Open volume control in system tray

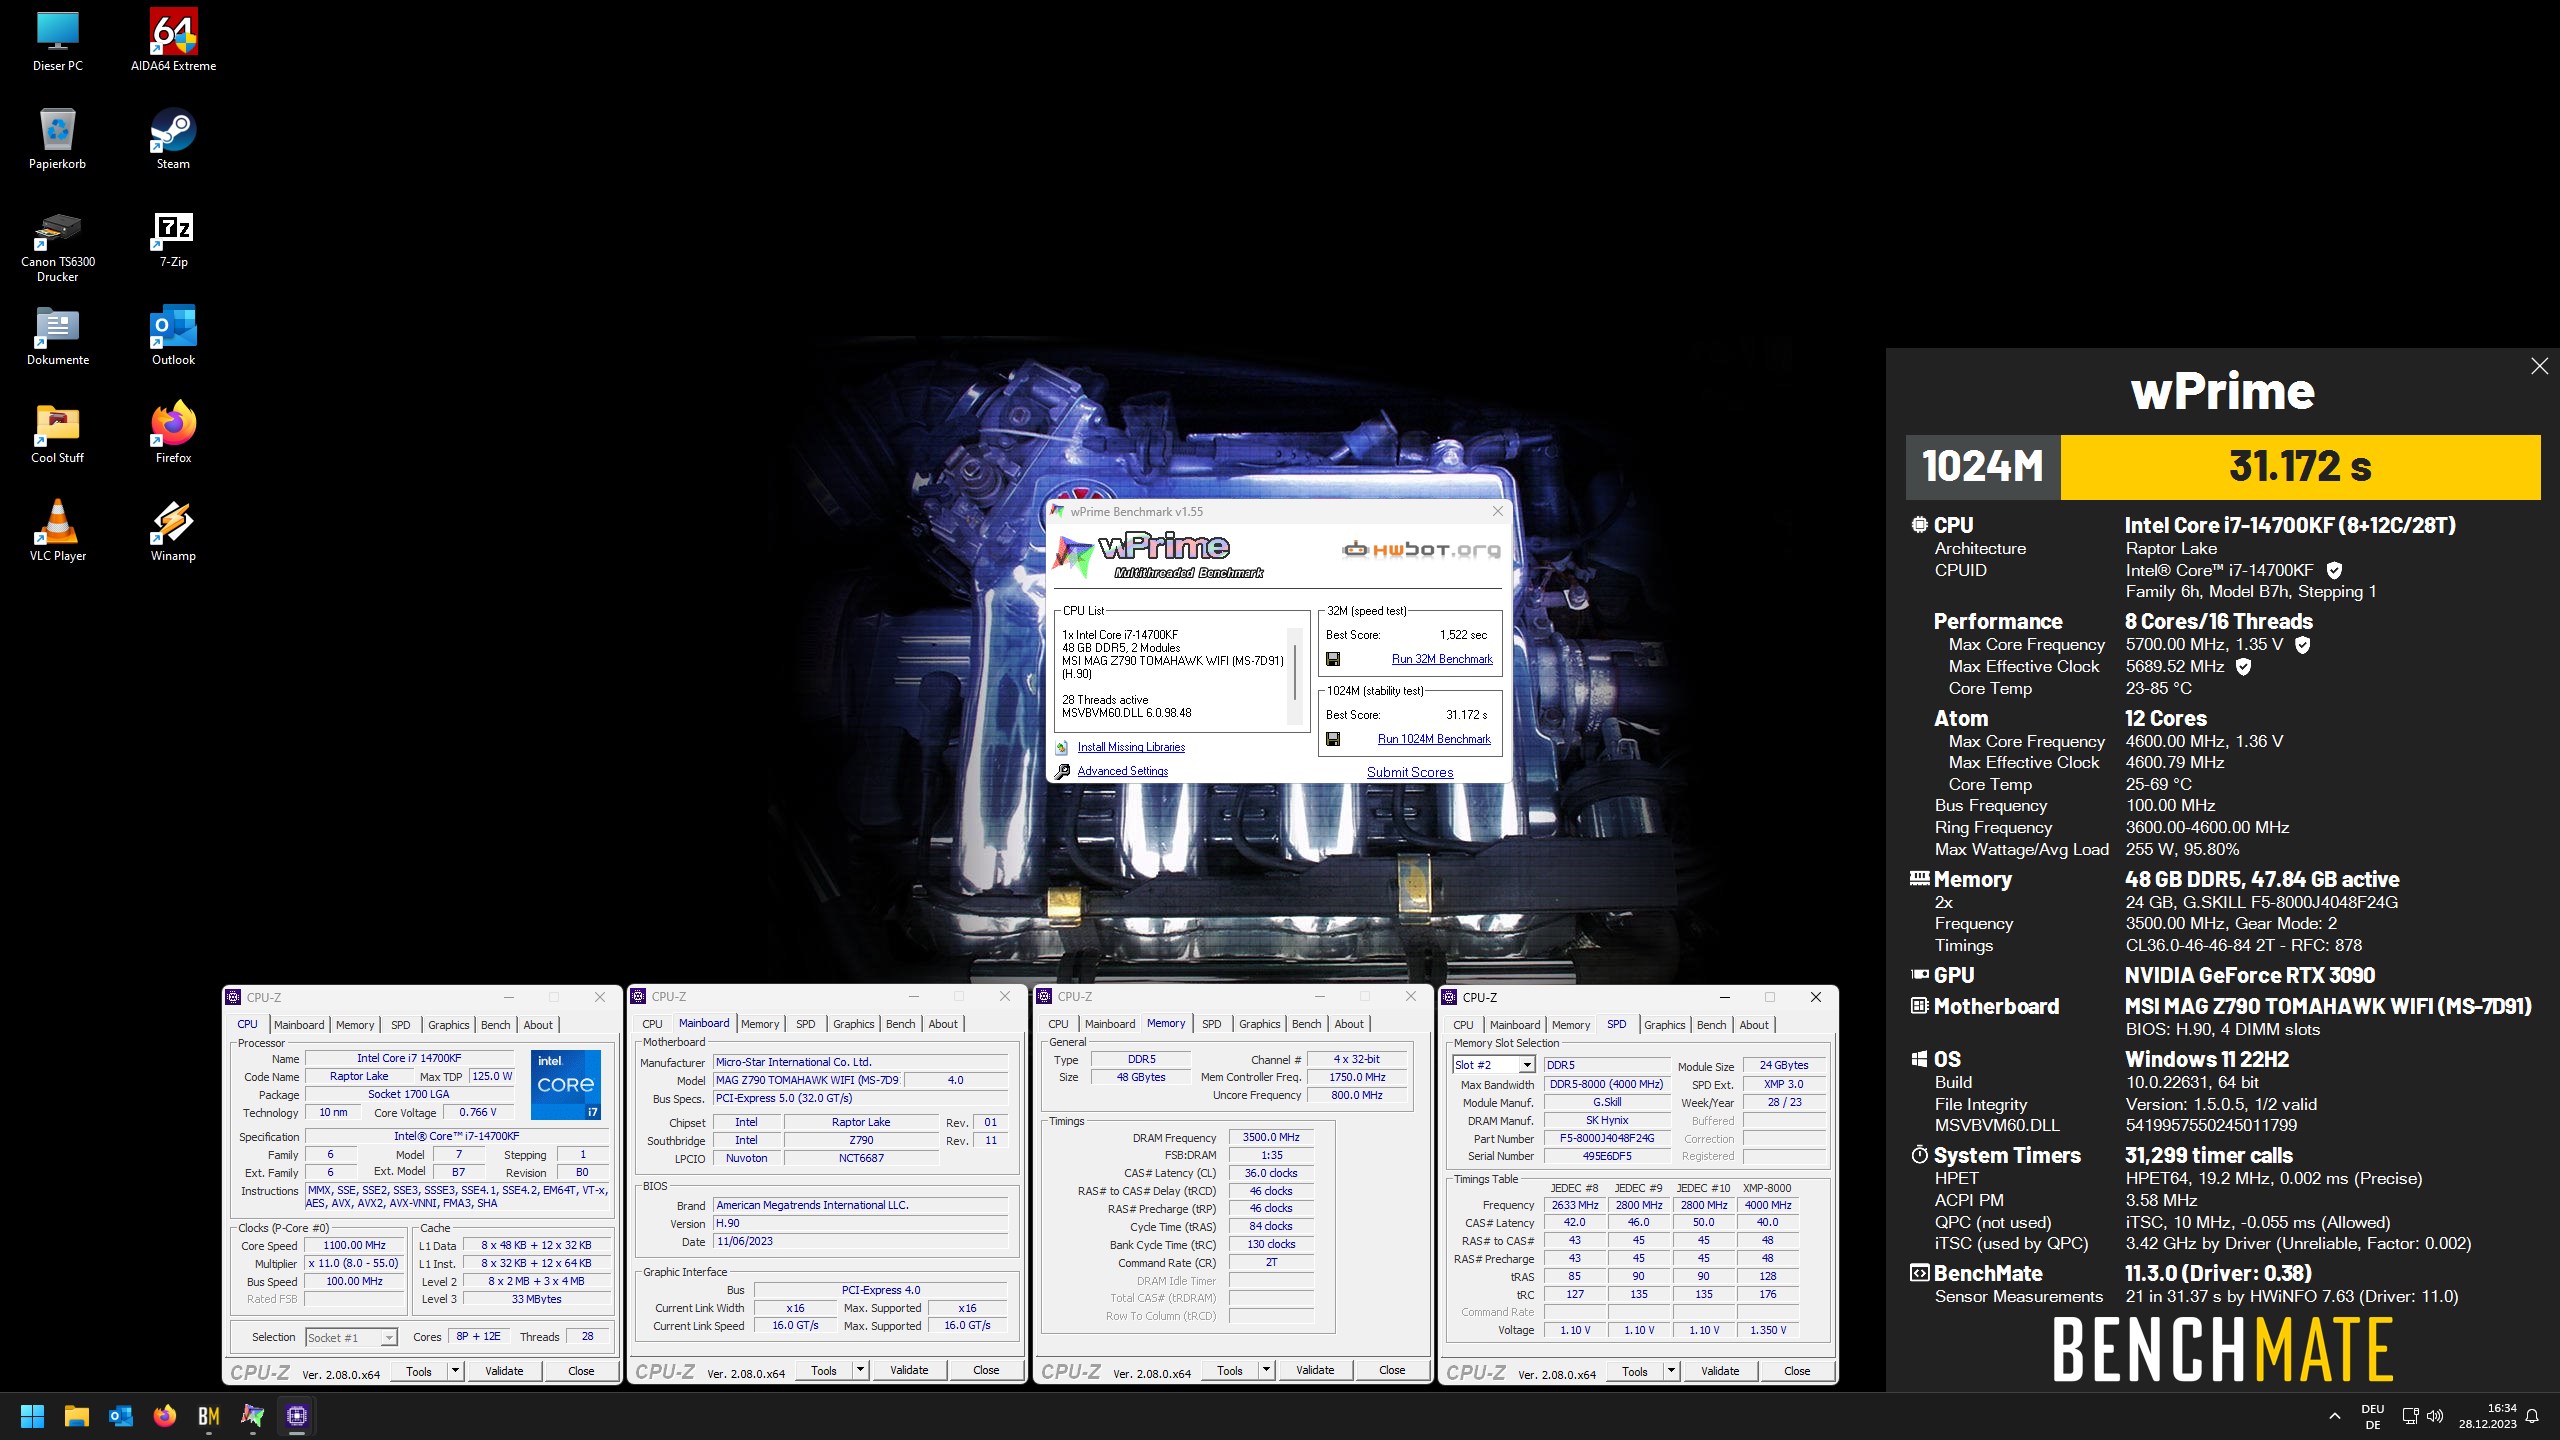click(2435, 1416)
